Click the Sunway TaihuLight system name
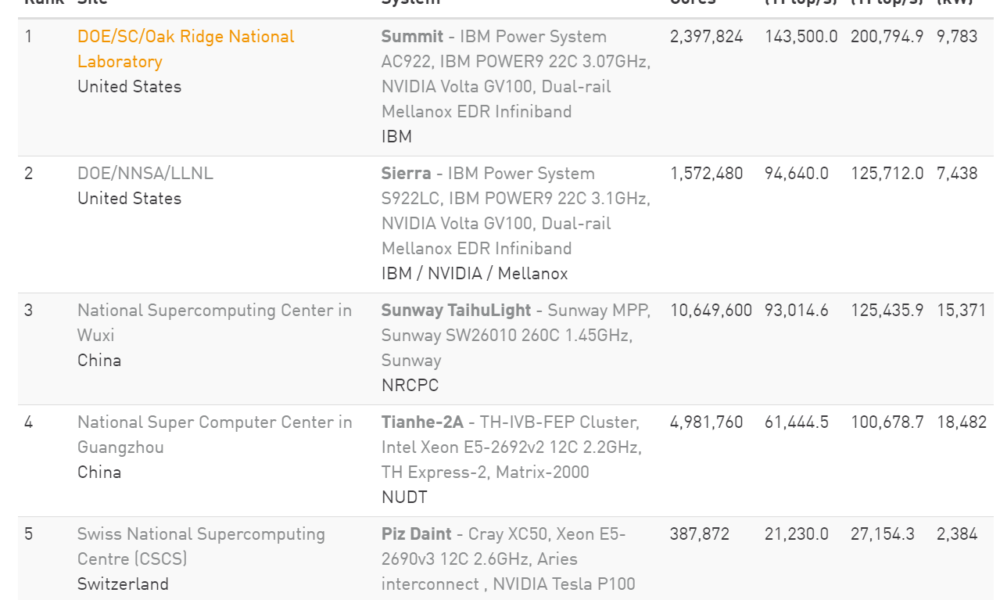The width and height of the screenshot is (1000, 600). coord(456,310)
